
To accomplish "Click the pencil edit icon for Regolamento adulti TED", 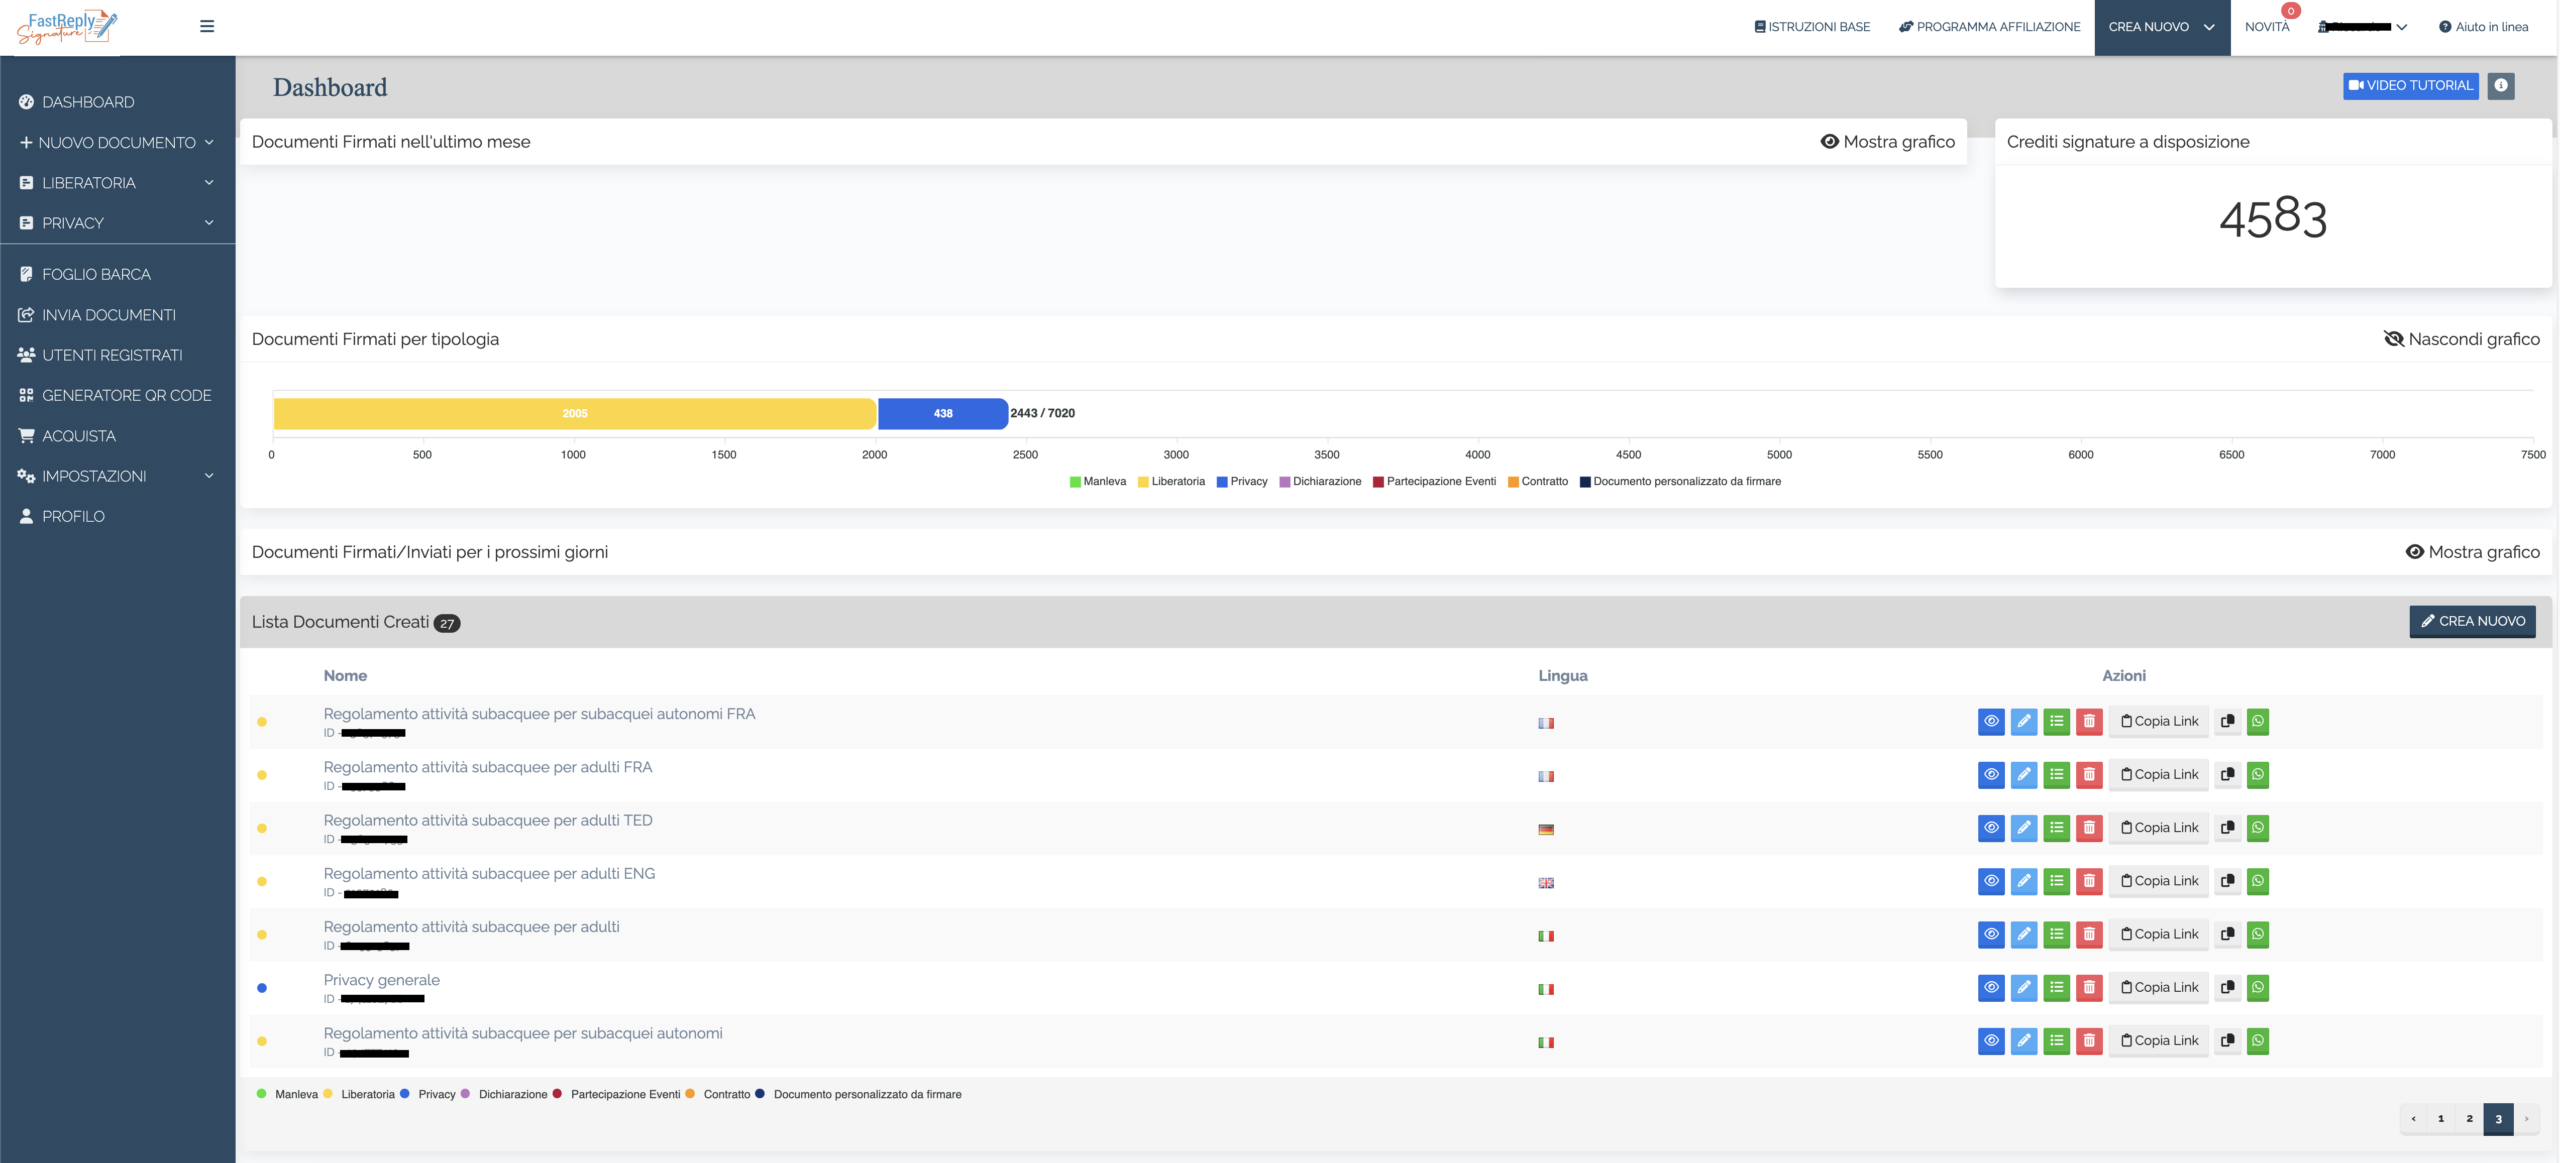I will [2023, 827].
